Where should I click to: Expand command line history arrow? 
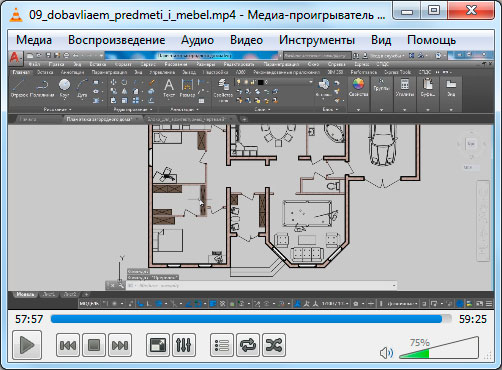click(394, 286)
